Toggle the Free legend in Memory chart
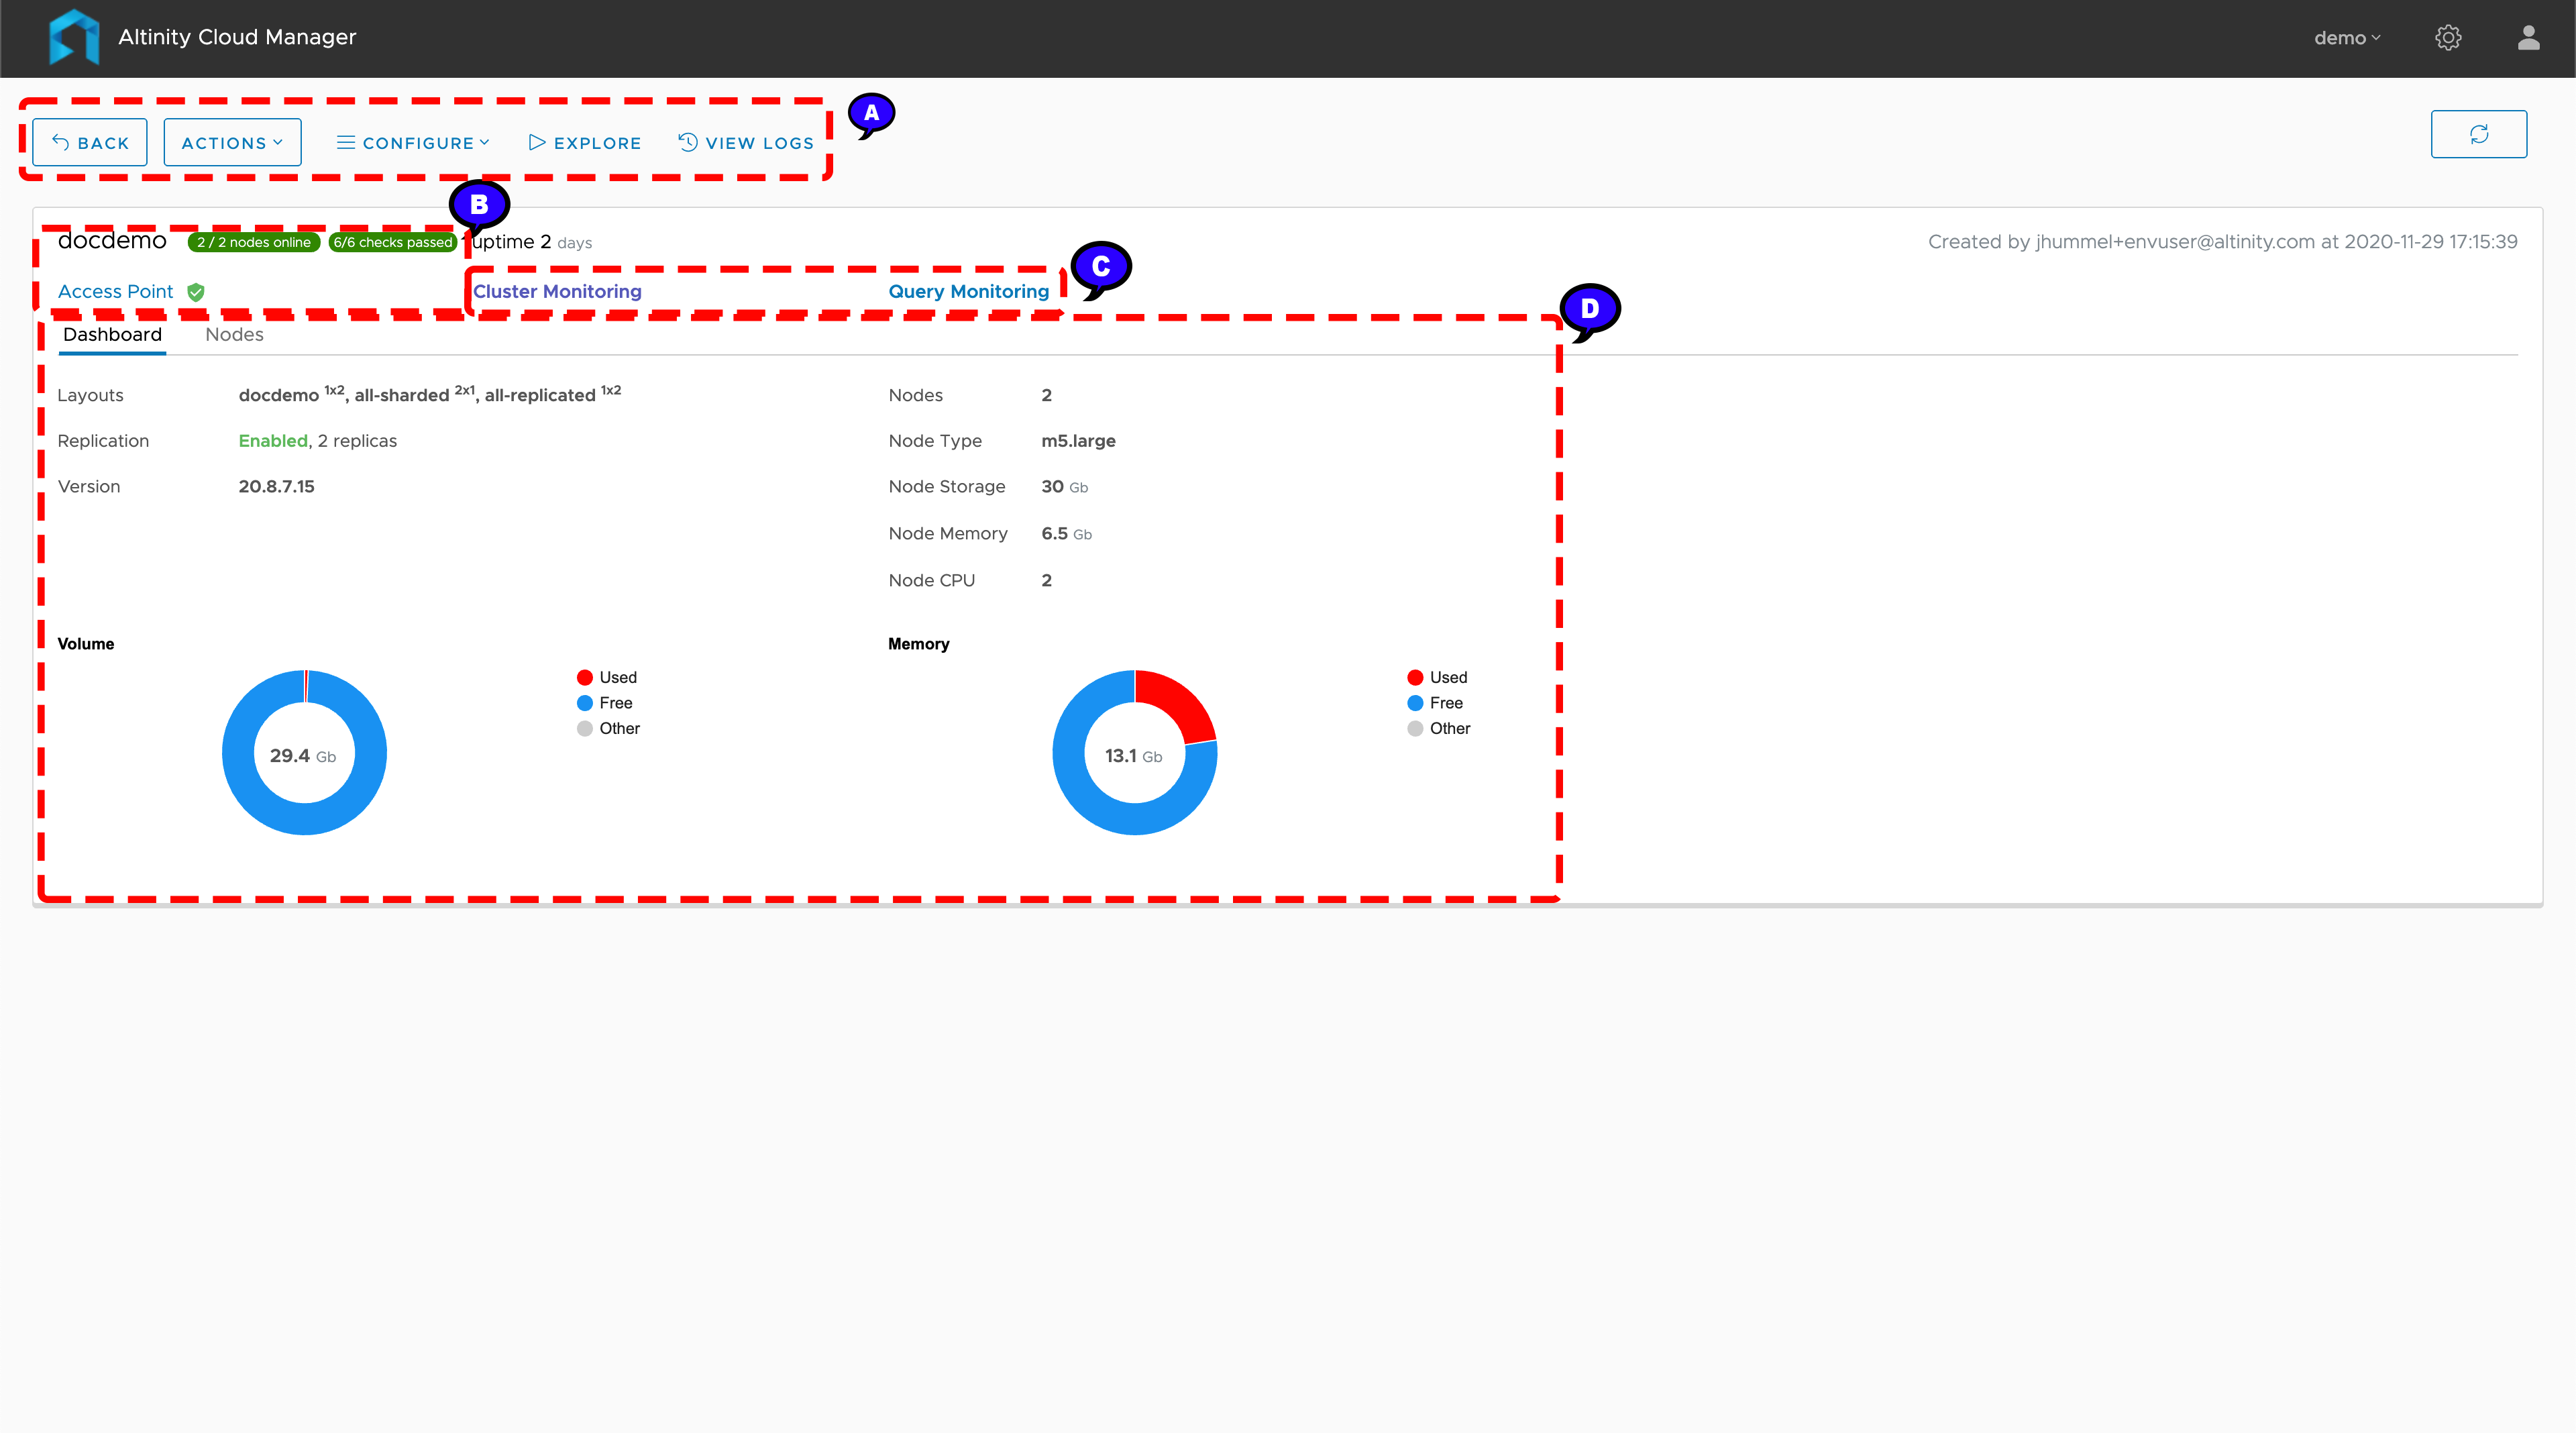The image size is (2576, 1433). click(x=1434, y=703)
